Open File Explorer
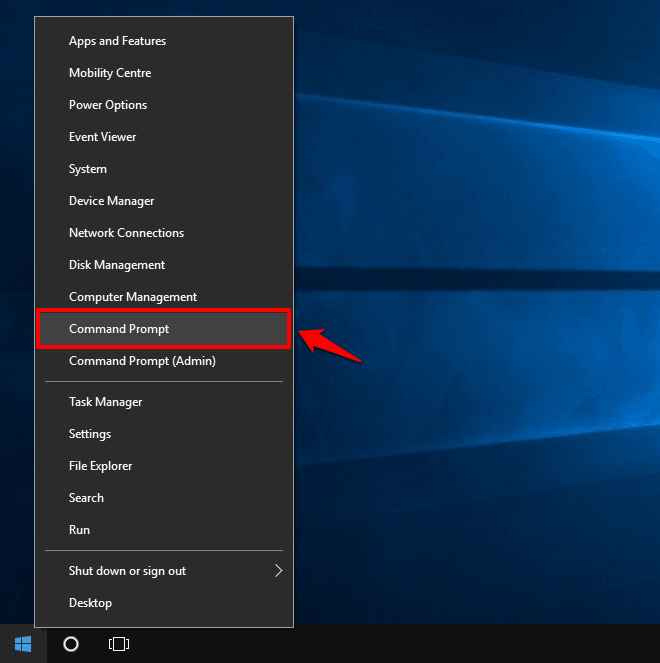Screen dimensions: 660x663 pyautogui.click(x=100, y=466)
